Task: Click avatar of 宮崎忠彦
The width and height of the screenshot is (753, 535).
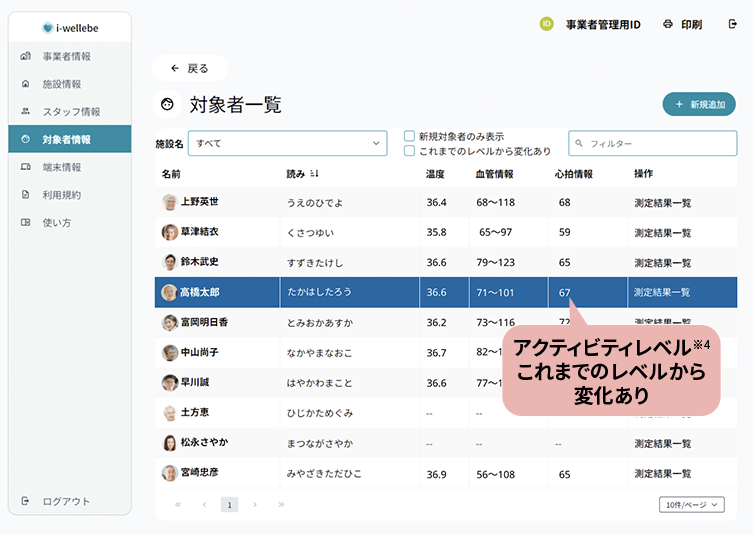Action: [170, 473]
